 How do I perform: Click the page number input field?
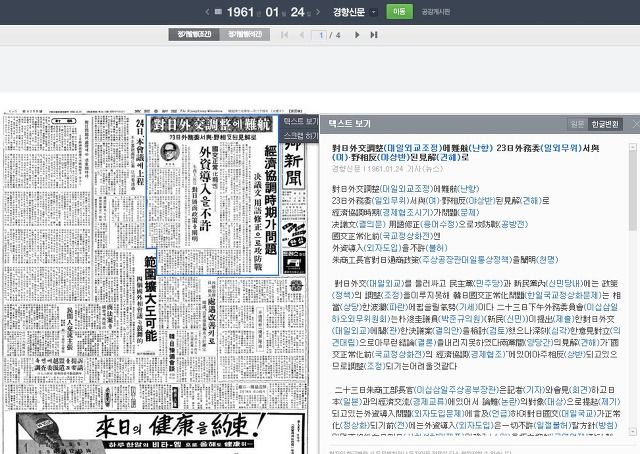[x=319, y=35]
